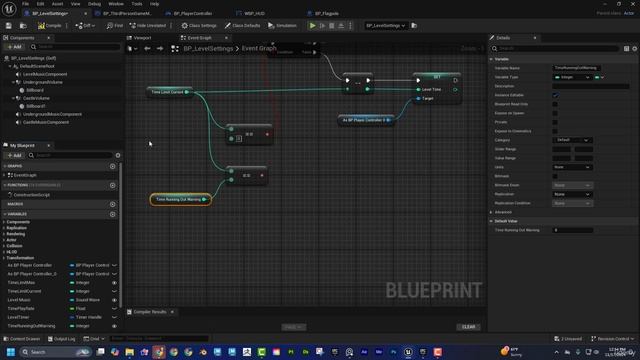Toggle Hide Unrelated in toolbar
Screen dimensions: 640x360
tap(148, 26)
